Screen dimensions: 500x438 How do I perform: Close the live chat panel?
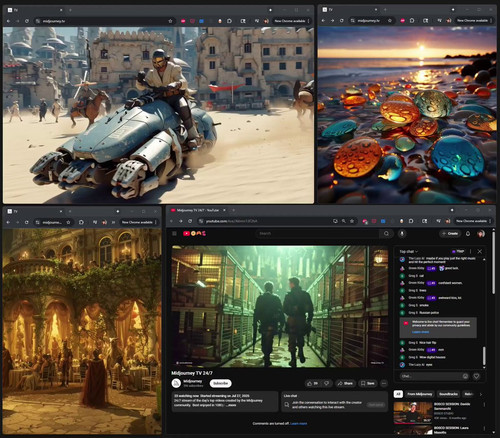tap(480, 251)
